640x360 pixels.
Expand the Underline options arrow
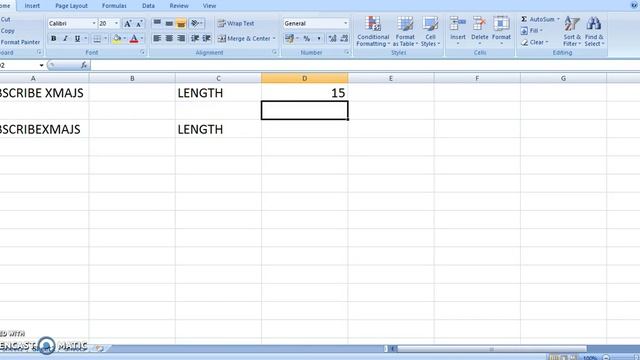(86, 38)
